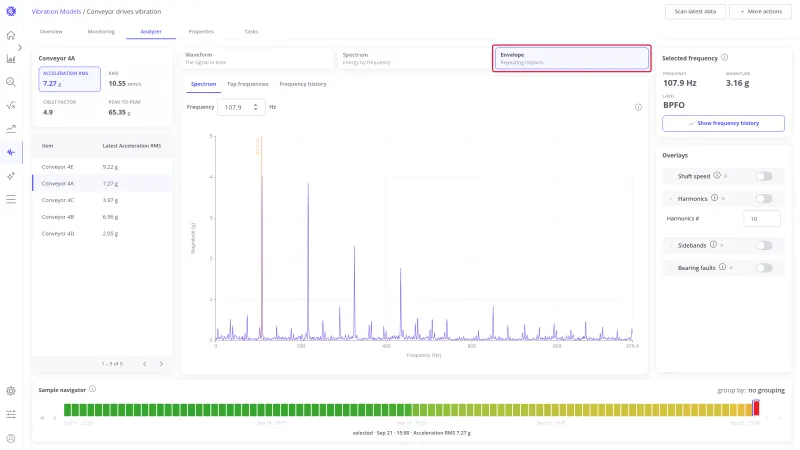Image resolution: width=800 pixels, height=450 pixels.
Task: Switch to the Overview tab
Action: [x=51, y=32]
